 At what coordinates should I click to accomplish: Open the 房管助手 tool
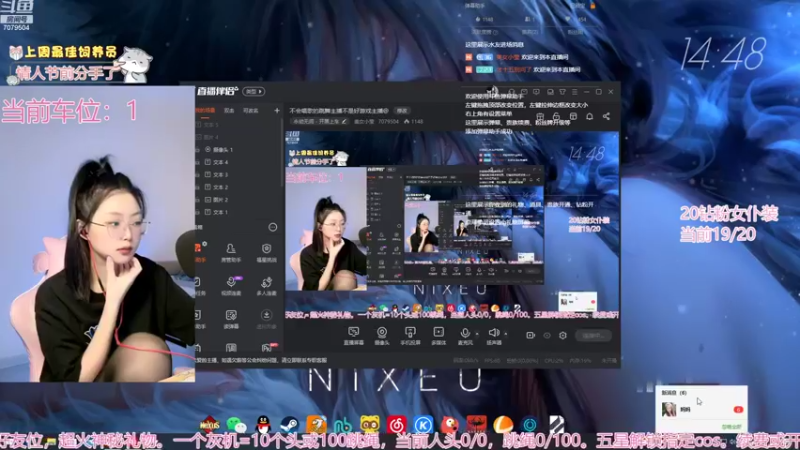tap(231, 253)
